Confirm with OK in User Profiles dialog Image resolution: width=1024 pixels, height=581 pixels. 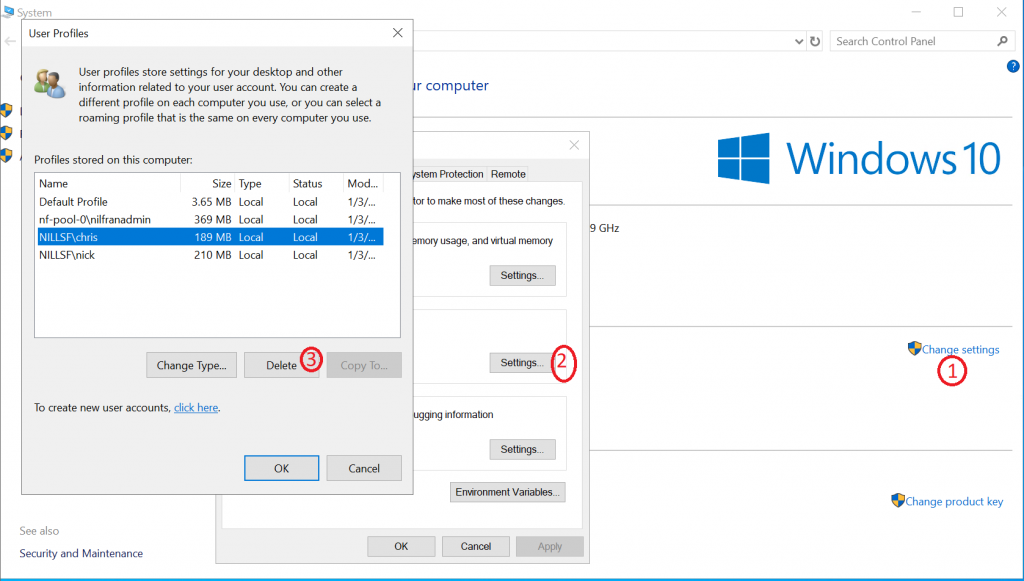(281, 468)
